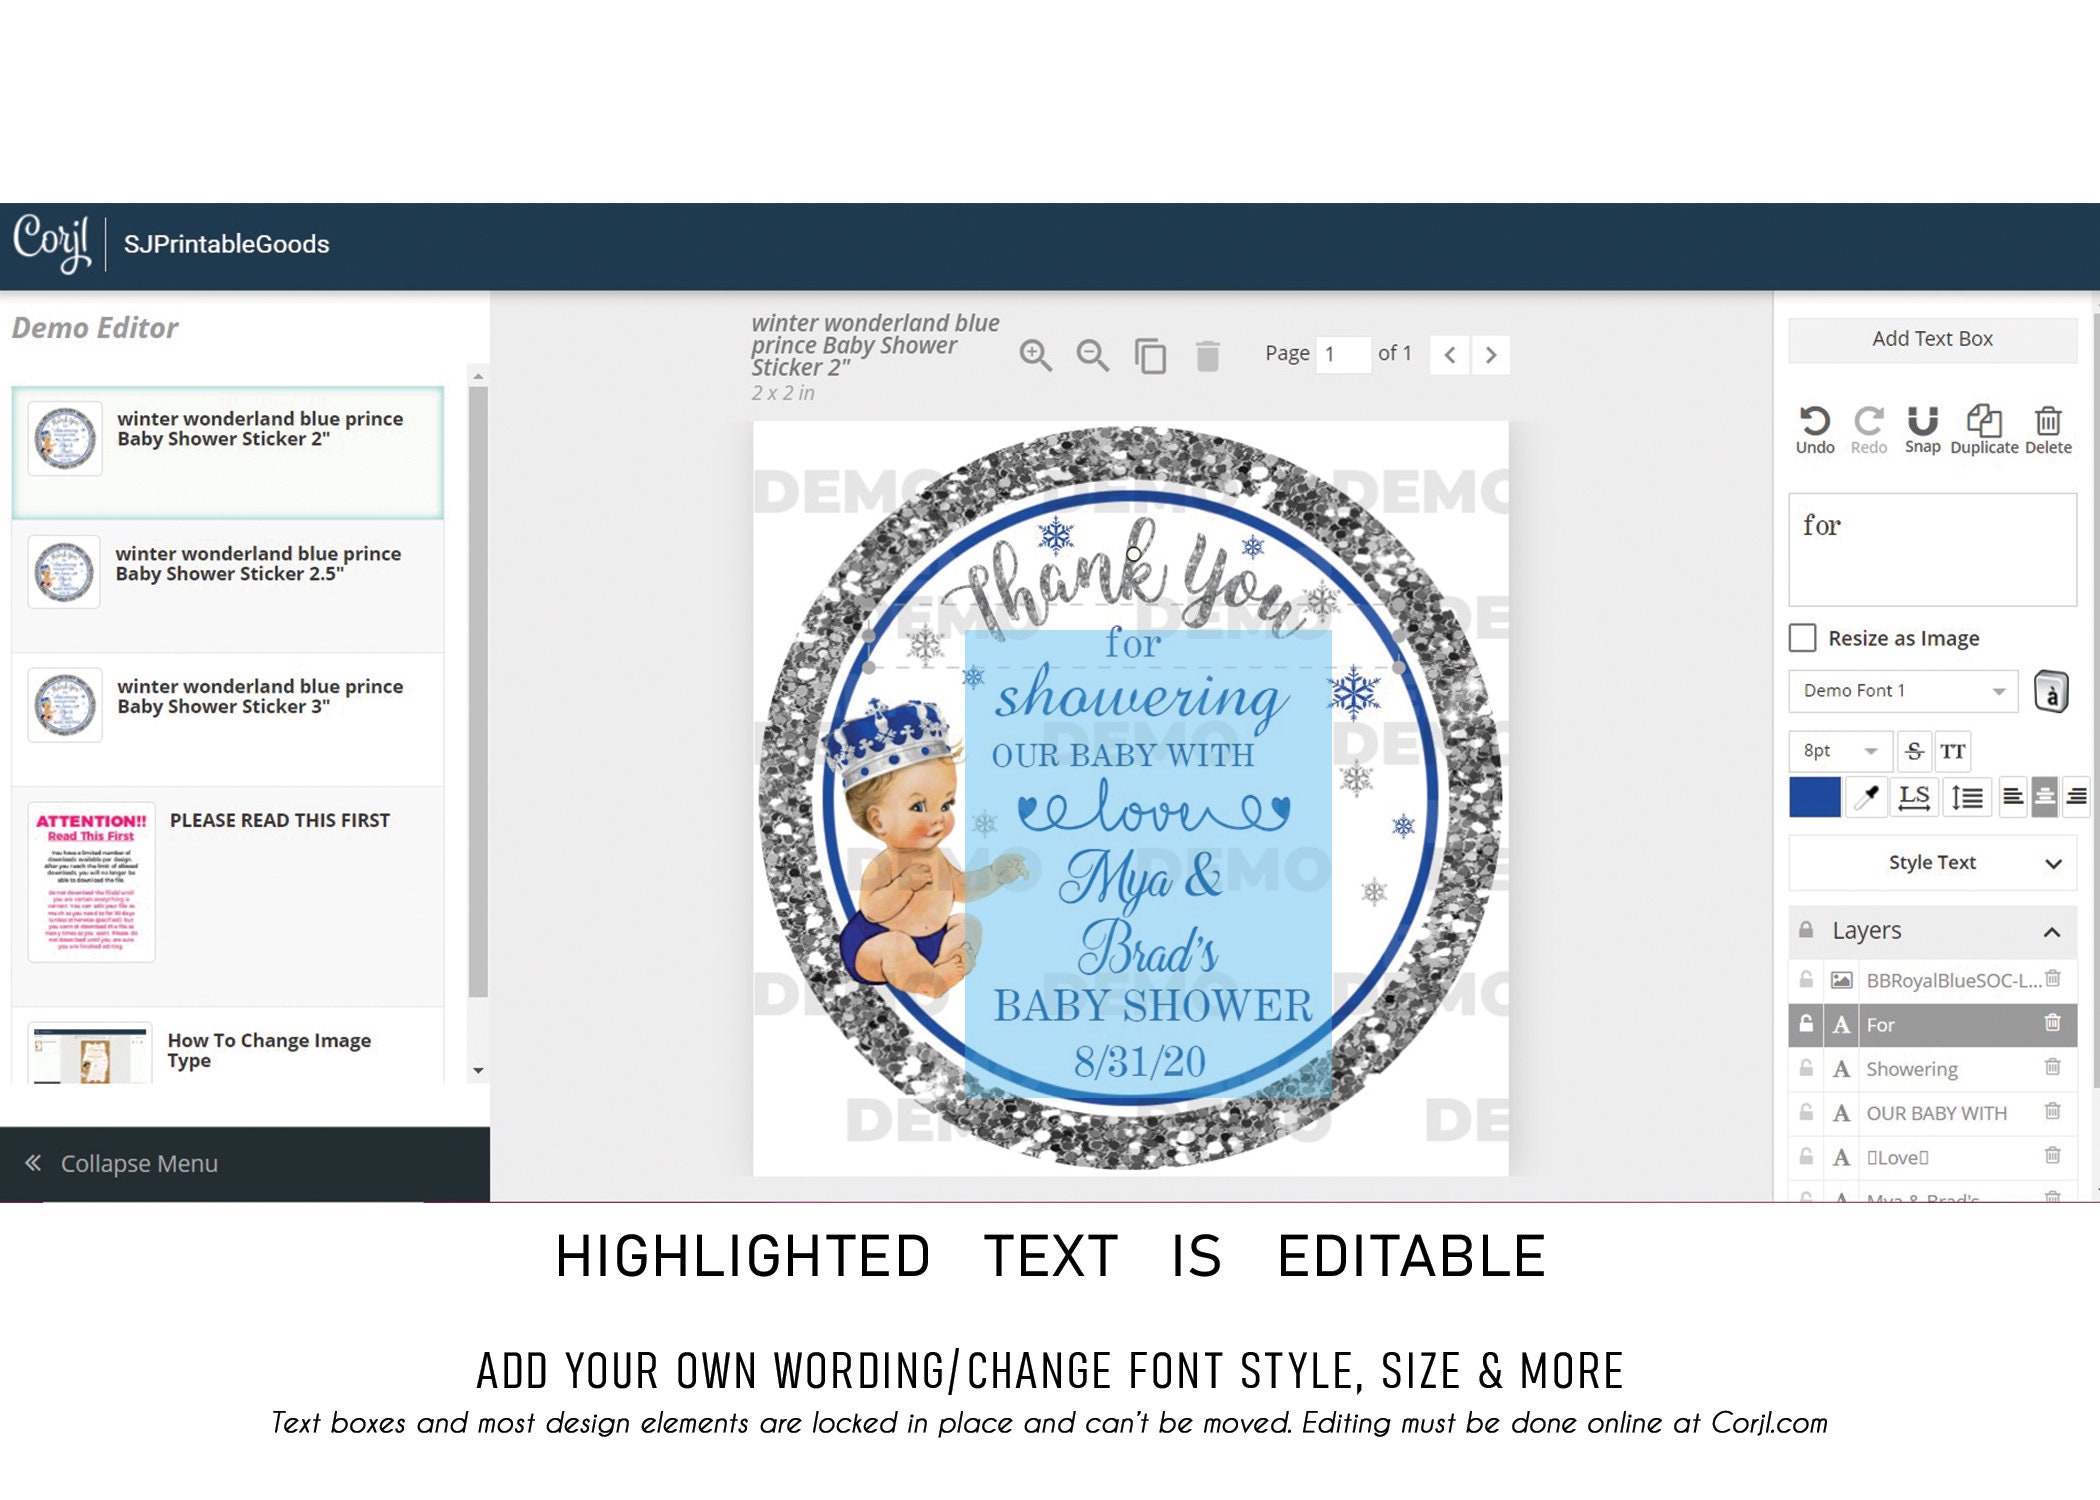Collapse the Layers panel
This screenshot has height=1500, width=2100.
click(x=2051, y=932)
